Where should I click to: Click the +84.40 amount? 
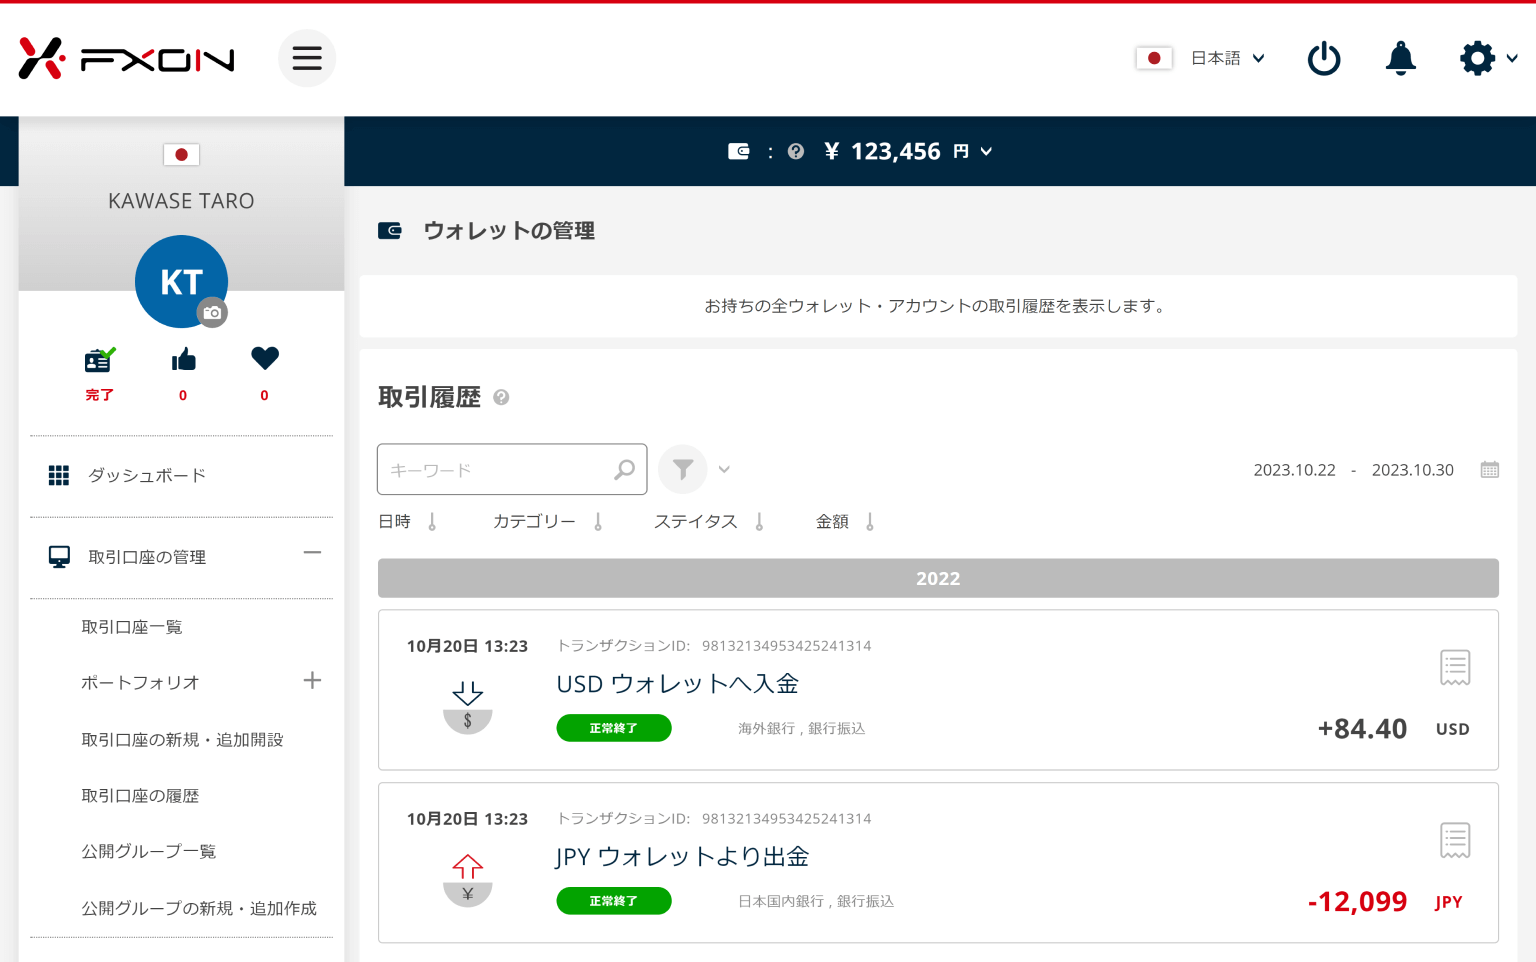click(1362, 728)
